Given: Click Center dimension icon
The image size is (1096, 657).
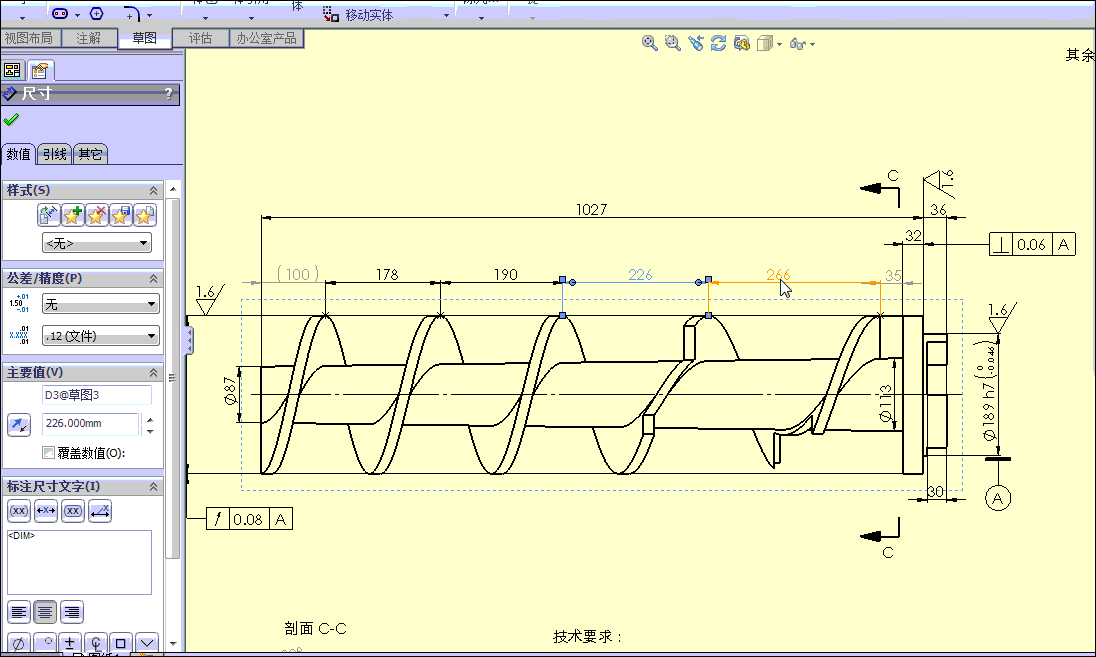Looking at the screenshot, I should pos(46,511).
